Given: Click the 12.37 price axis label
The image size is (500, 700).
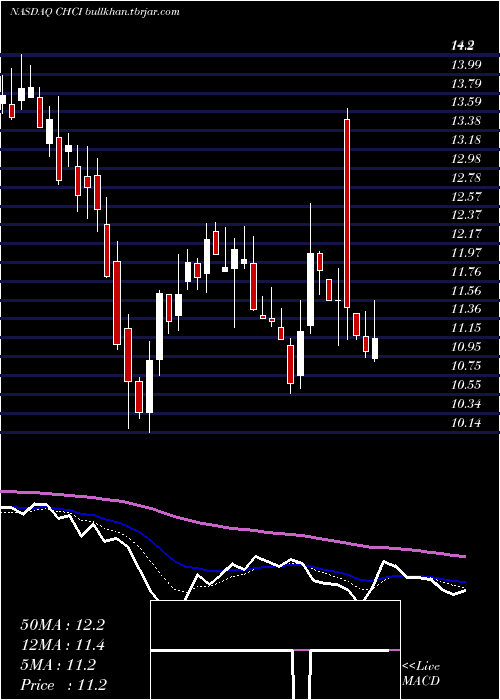Looking at the screenshot, I should (466, 215).
